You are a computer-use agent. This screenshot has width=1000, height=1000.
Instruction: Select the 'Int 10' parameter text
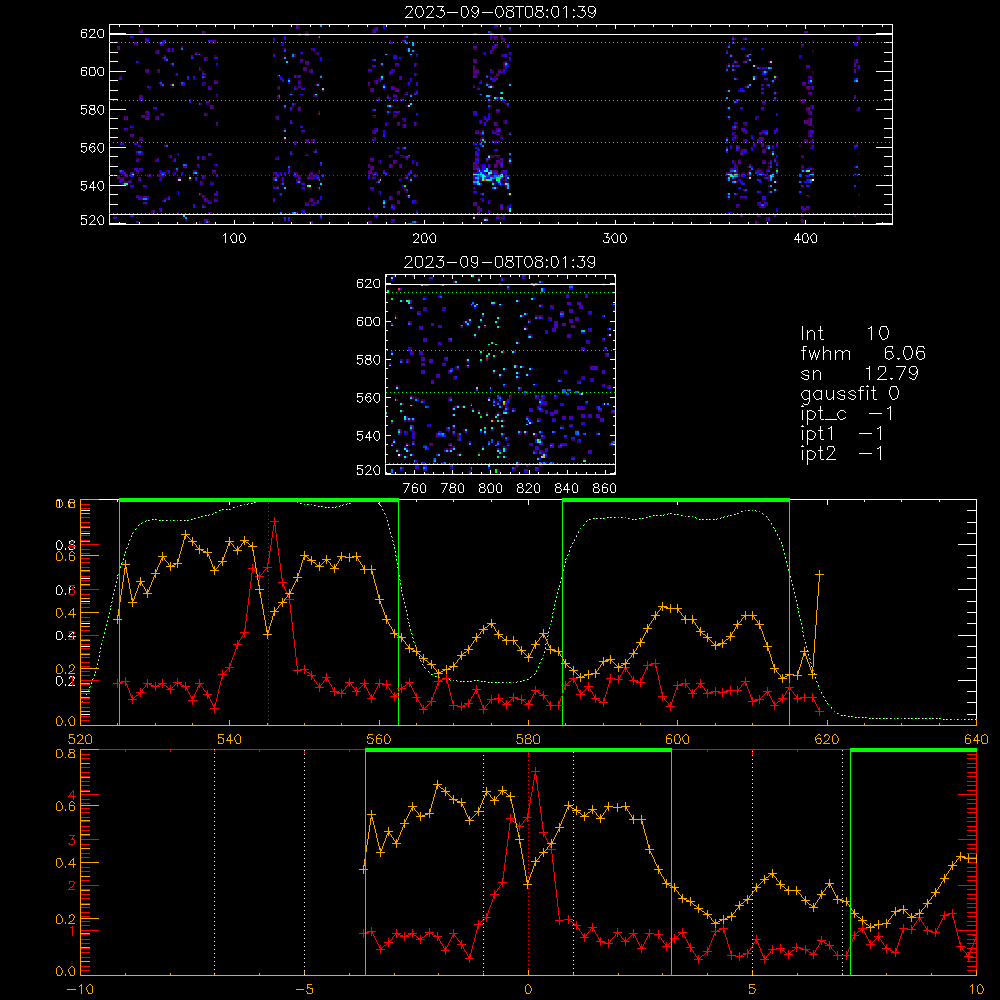tap(844, 333)
